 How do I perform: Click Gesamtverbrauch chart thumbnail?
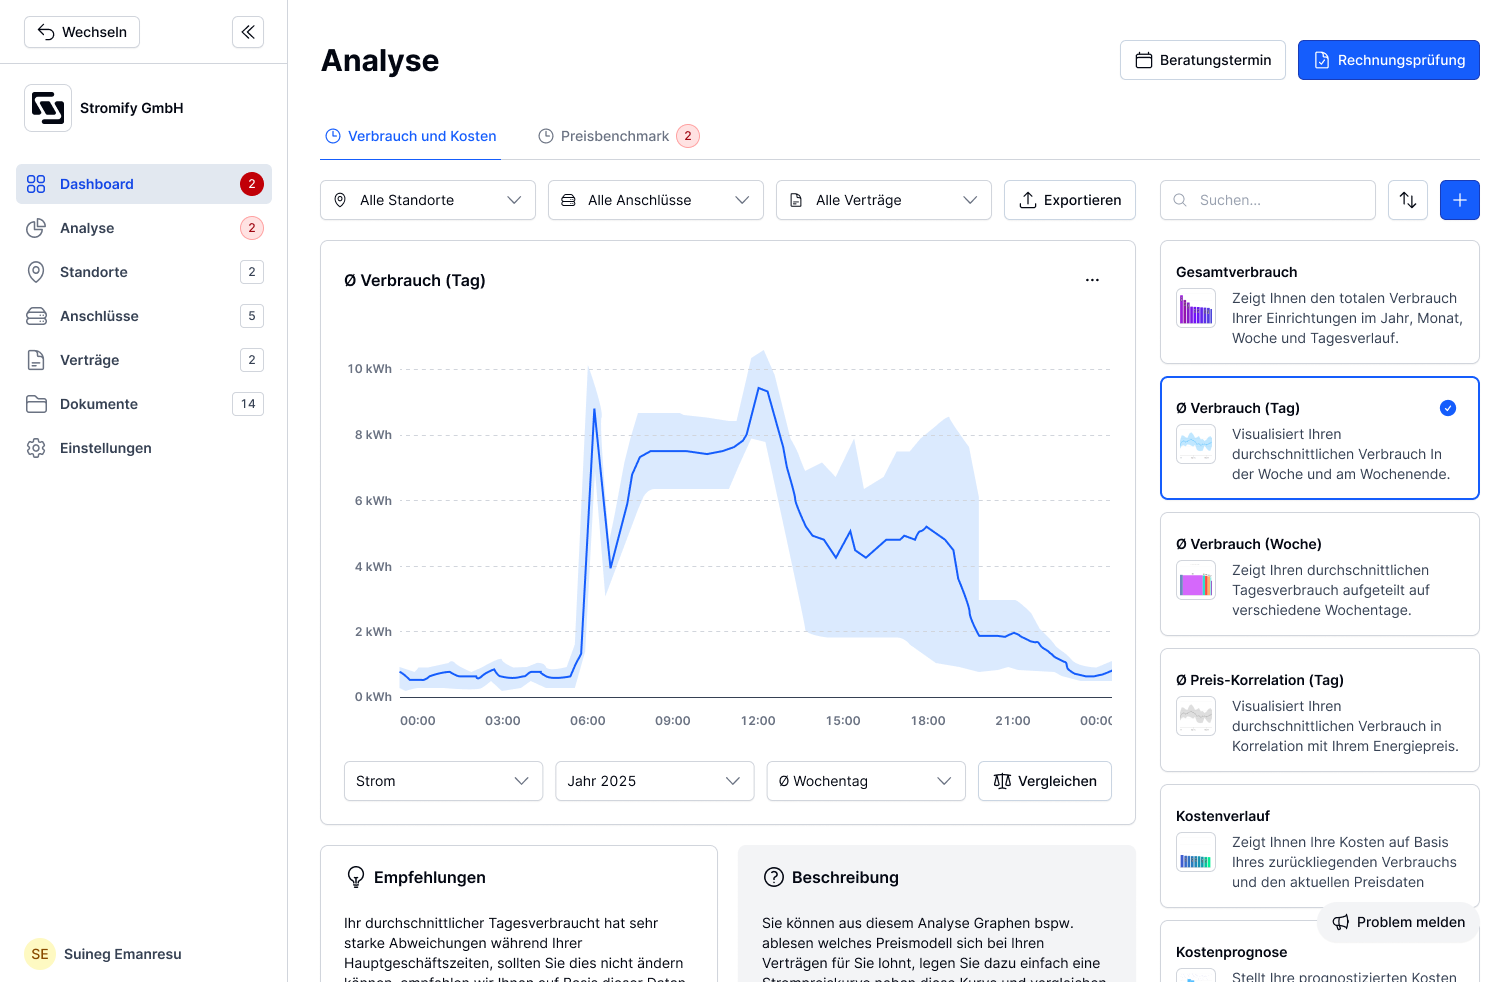1196,308
